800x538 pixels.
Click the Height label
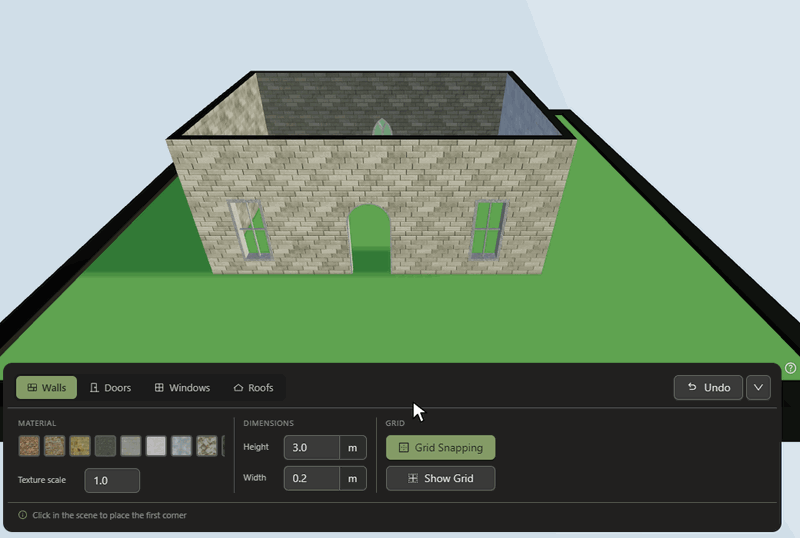(x=256, y=447)
